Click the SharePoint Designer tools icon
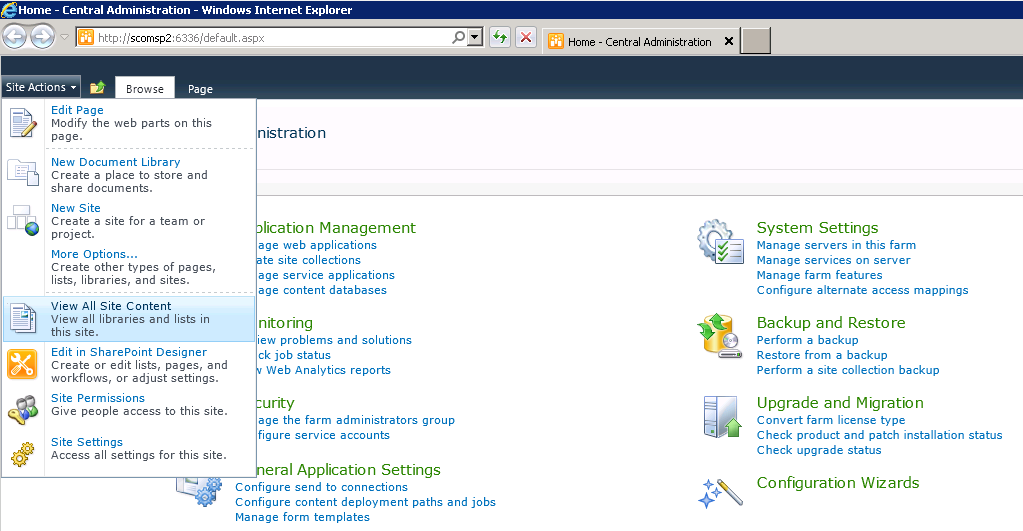The width and height of the screenshot is (1023, 531). pyautogui.click(x=22, y=364)
